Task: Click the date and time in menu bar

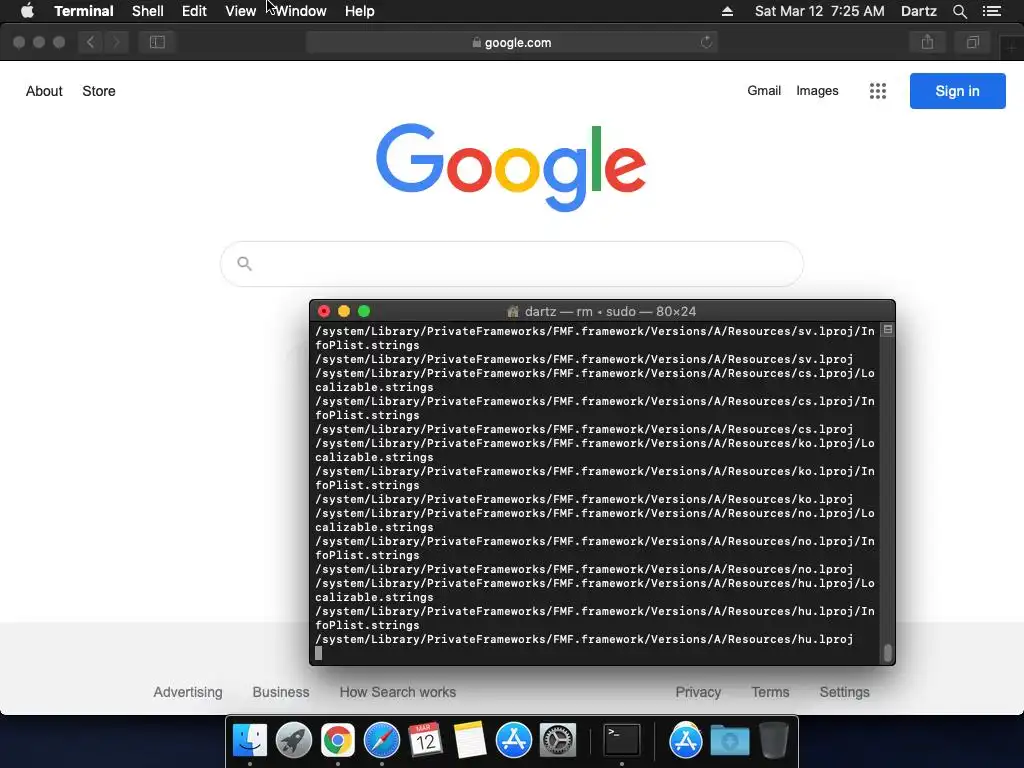Action: (x=820, y=11)
